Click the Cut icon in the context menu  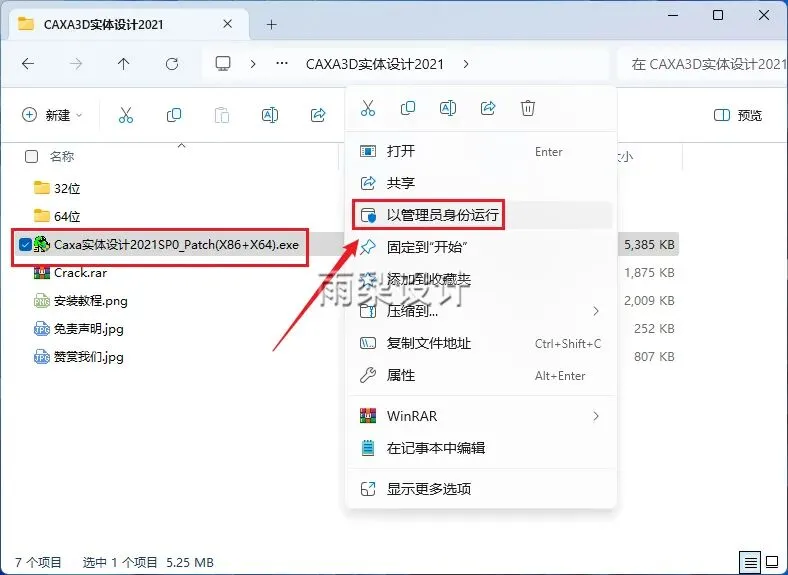click(x=368, y=108)
